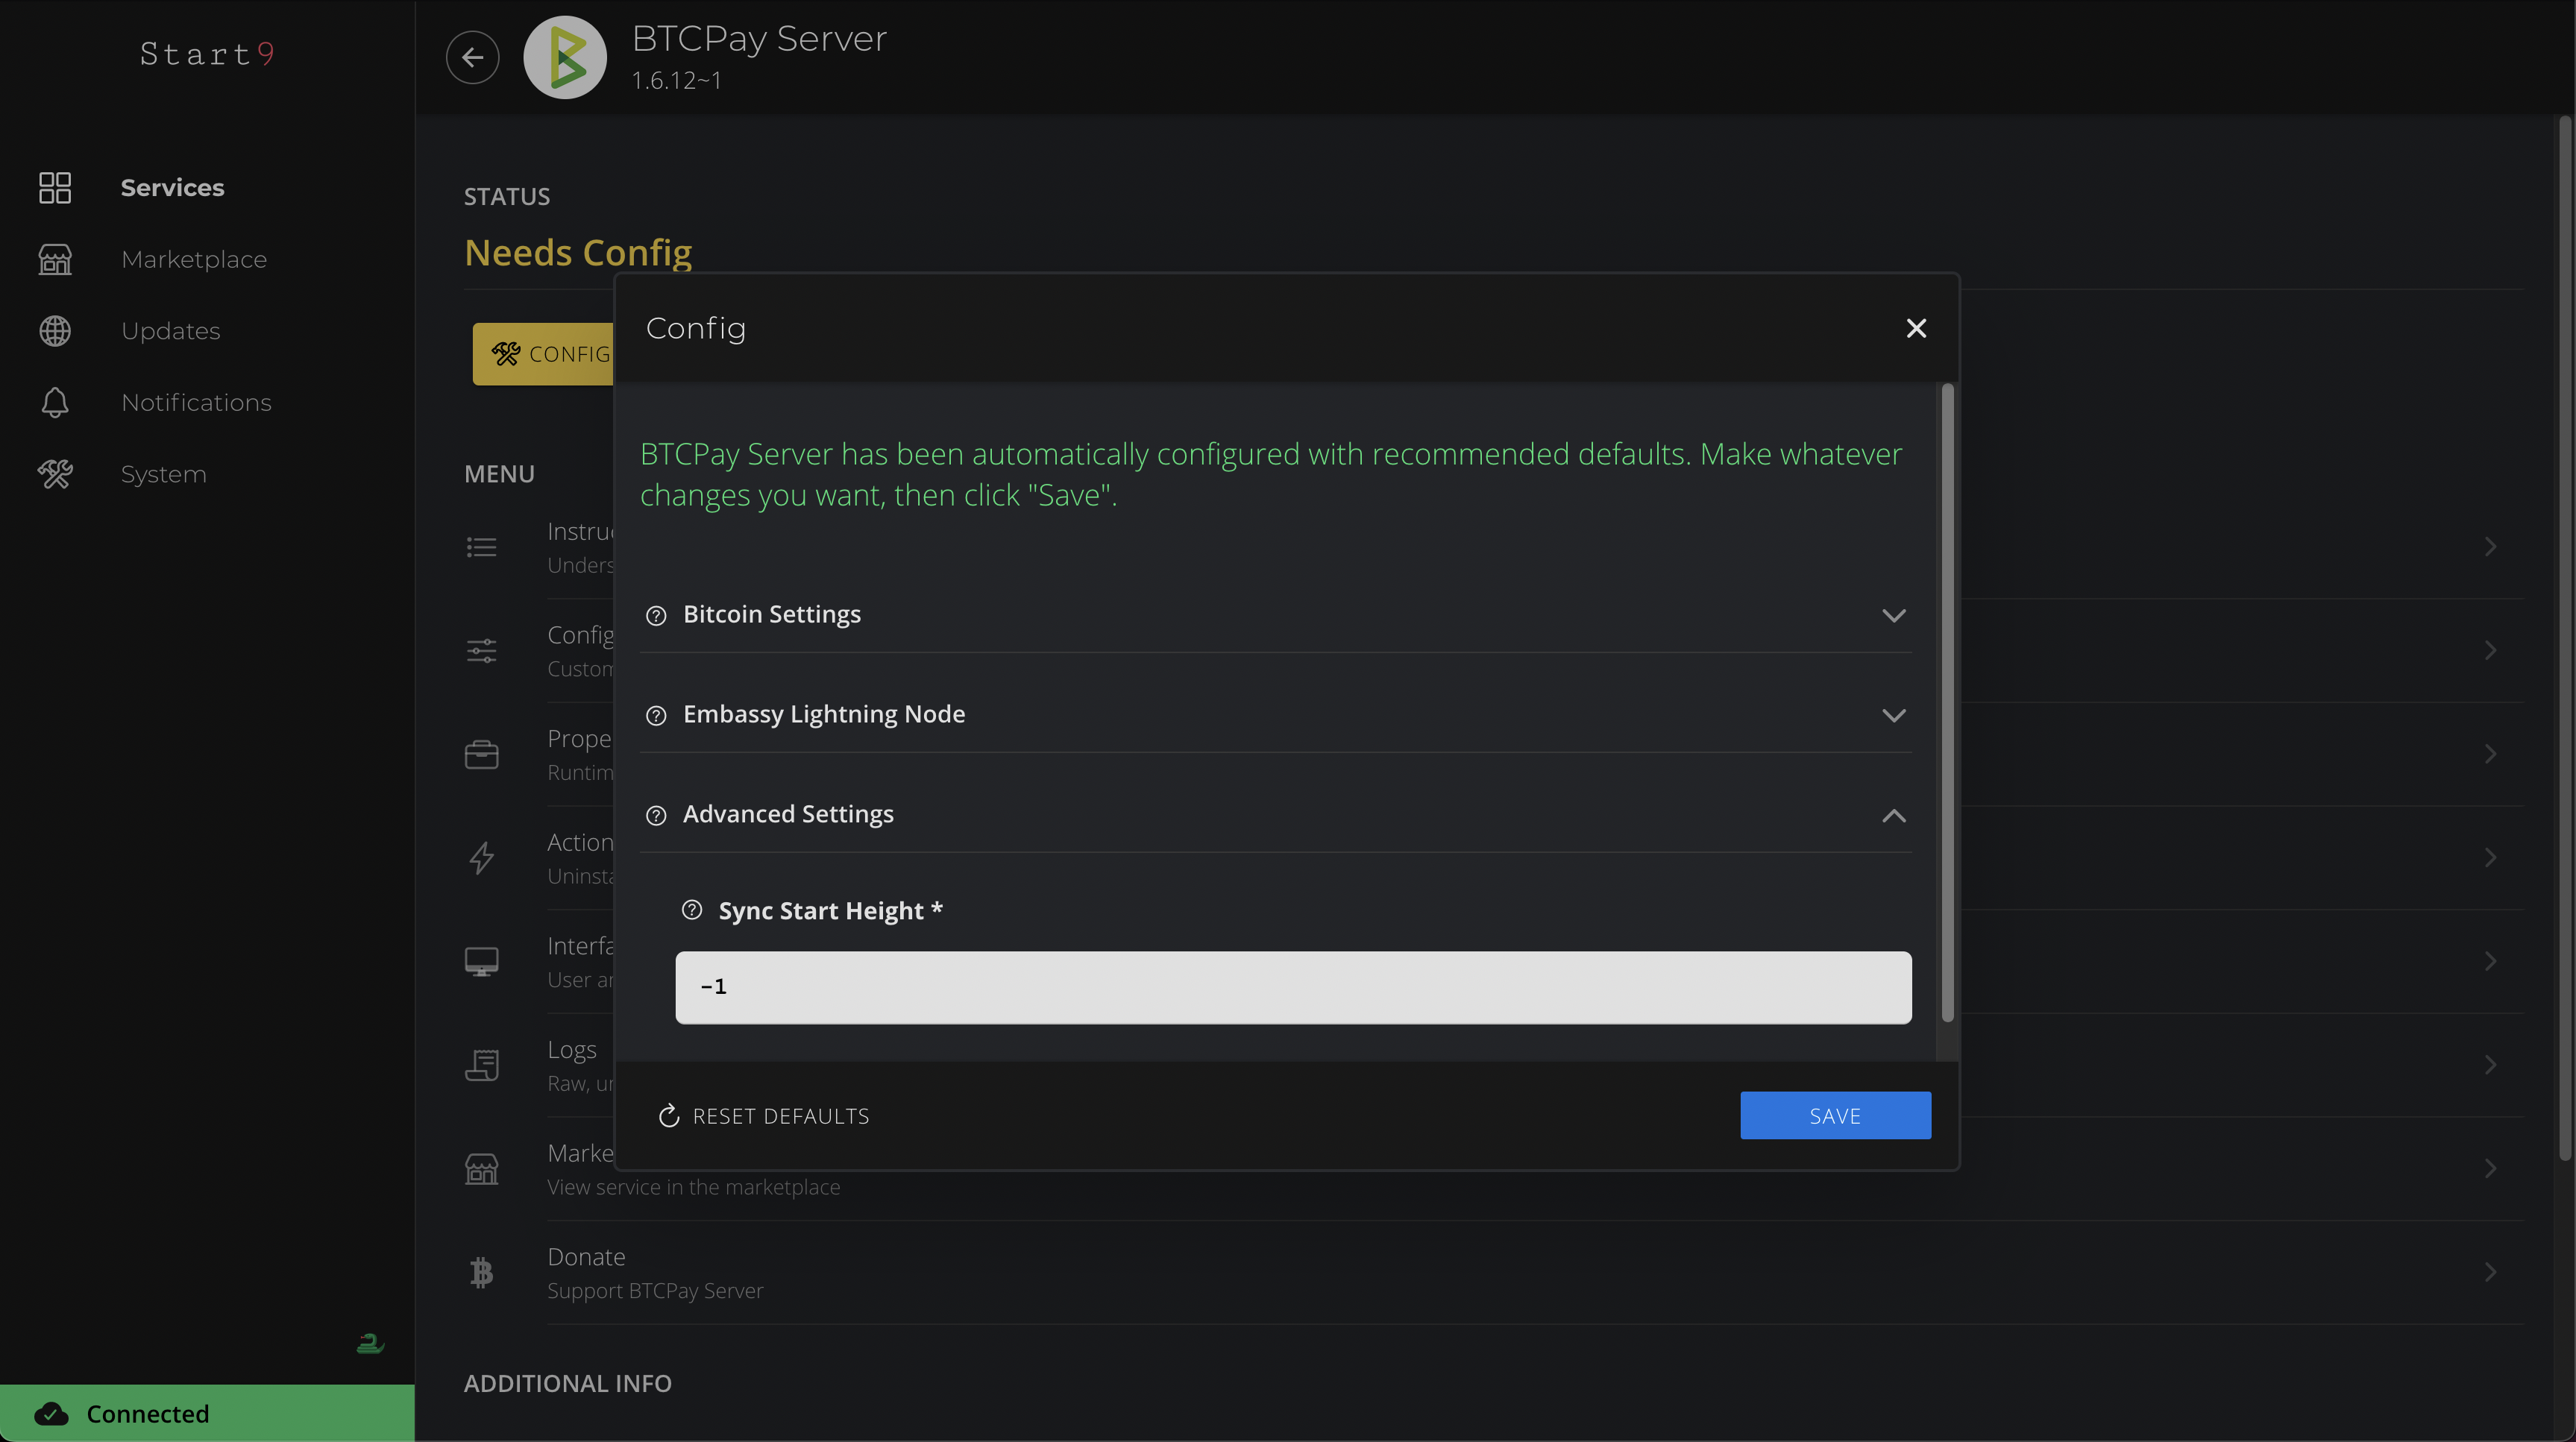Close the Config dialog
Viewport: 2576px width, 1442px height.
(x=1915, y=328)
